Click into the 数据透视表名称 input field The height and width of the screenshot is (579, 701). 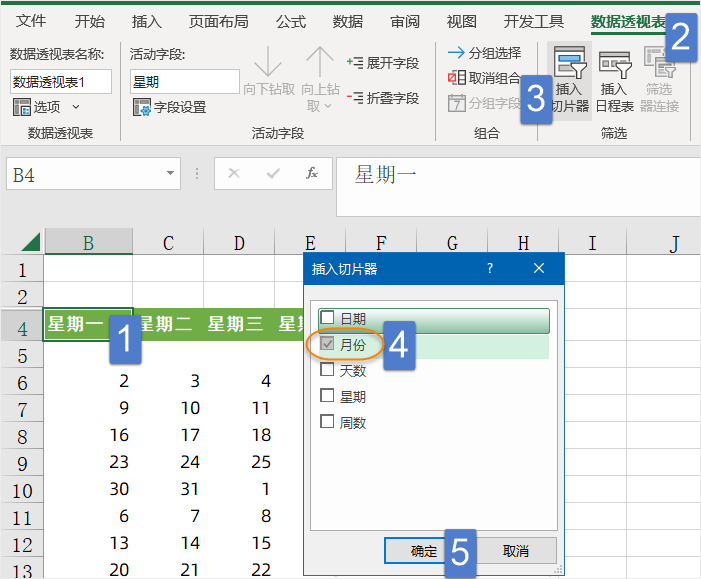click(61, 82)
